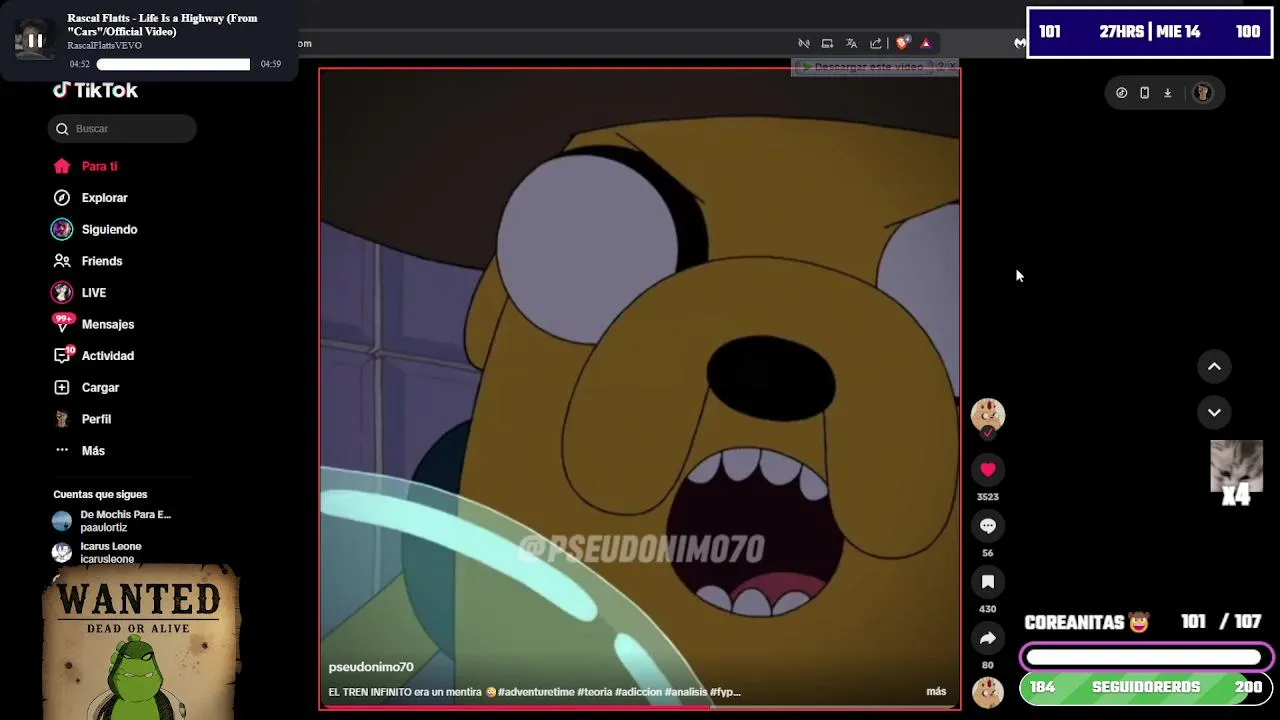The height and width of the screenshot is (720, 1280).
Task: Close the Descargar este video overlay
Action: tap(952, 67)
